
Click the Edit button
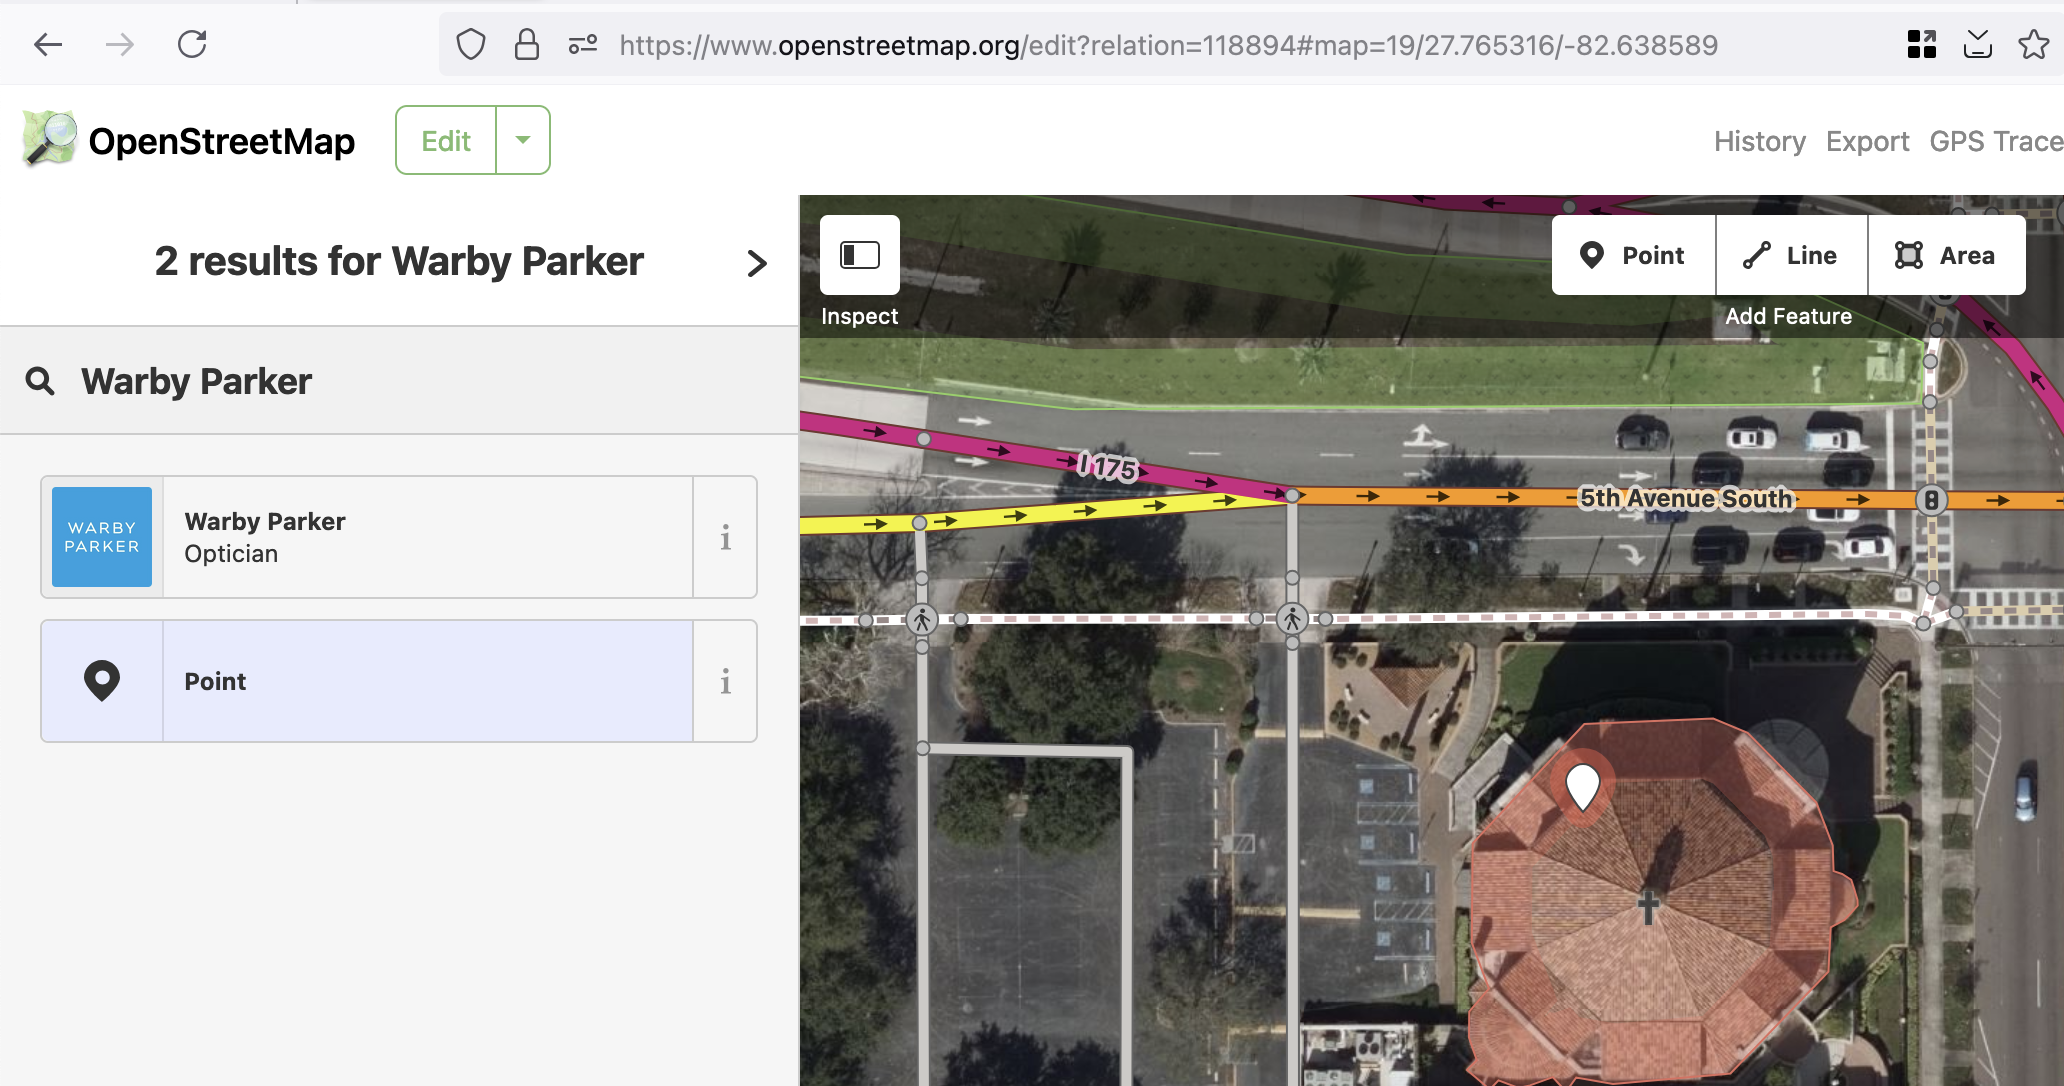click(446, 140)
